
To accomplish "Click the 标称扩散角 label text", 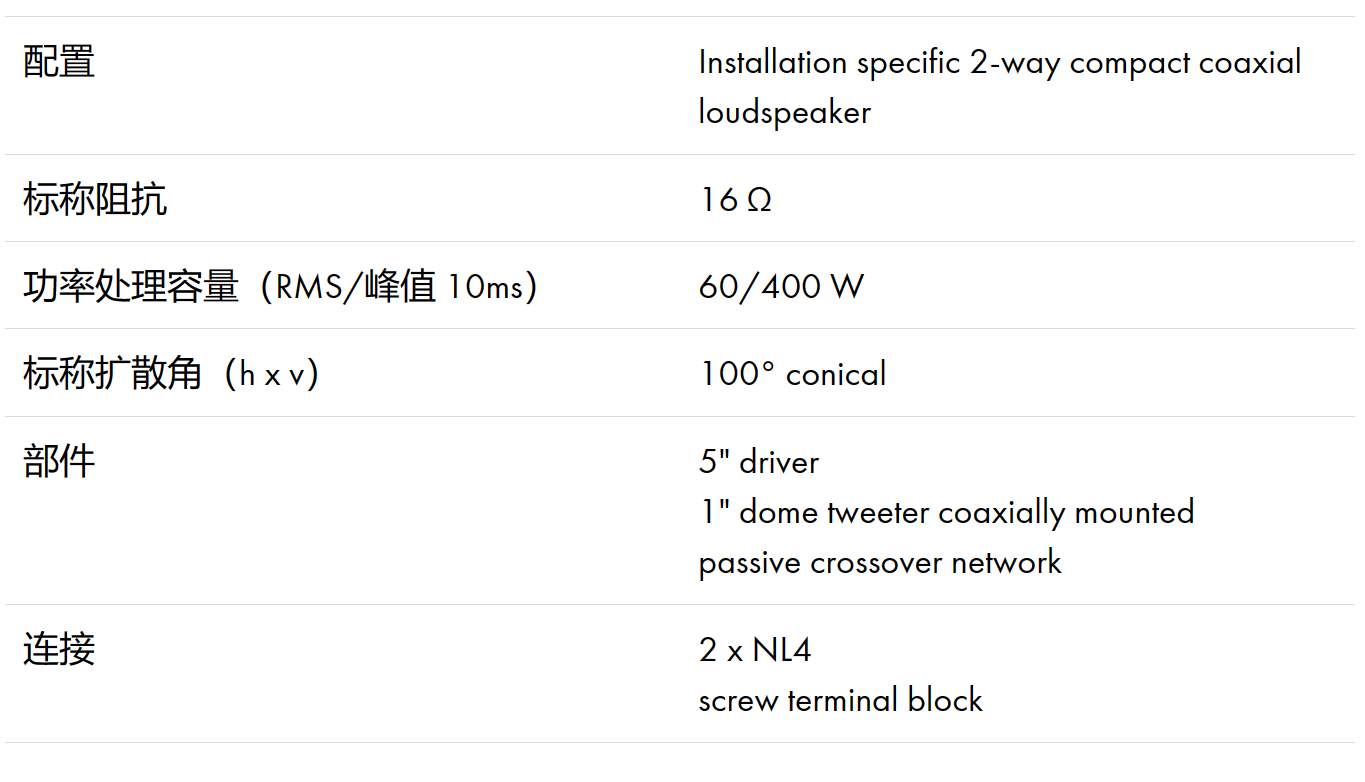I will (x=113, y=374).
